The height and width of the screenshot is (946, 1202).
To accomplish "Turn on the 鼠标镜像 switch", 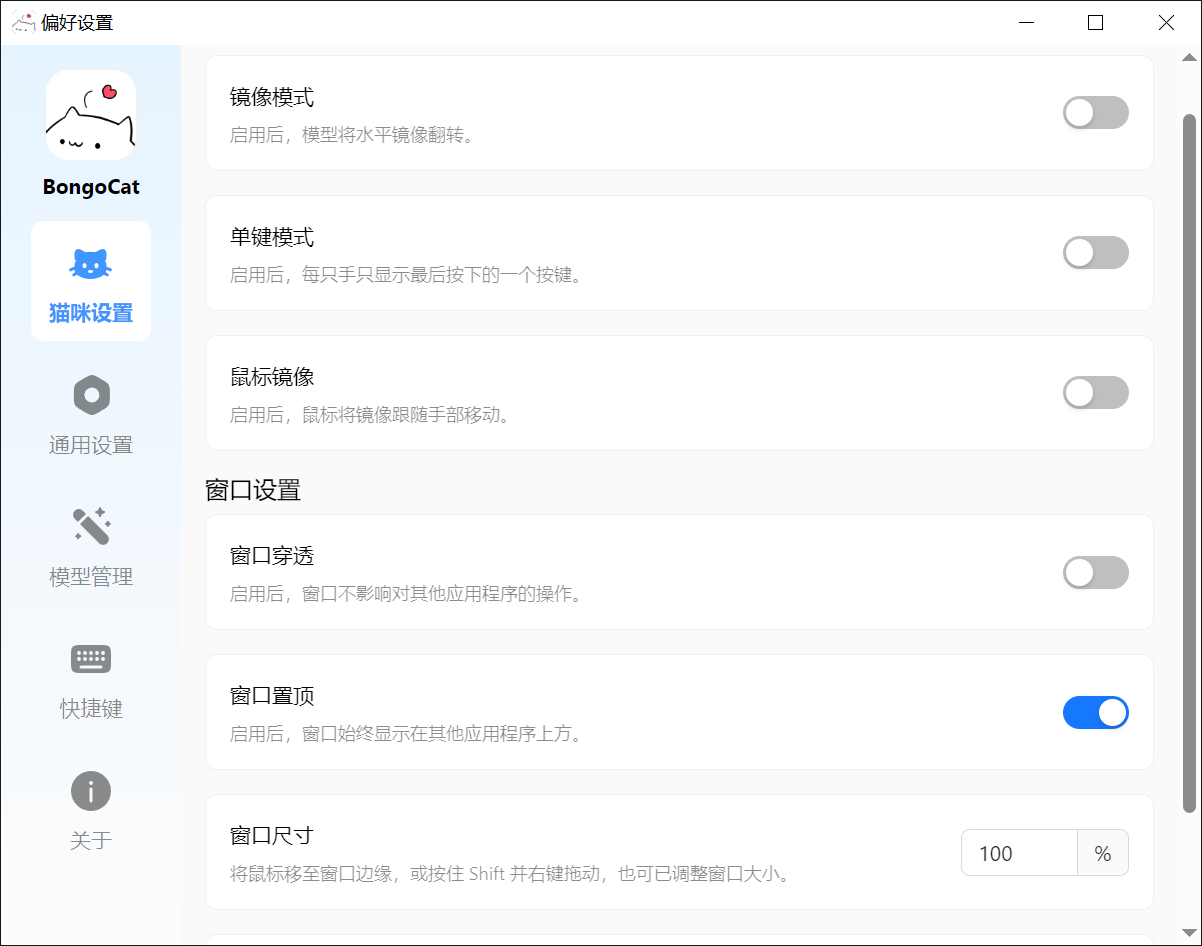I will (x=1096, y=393).
